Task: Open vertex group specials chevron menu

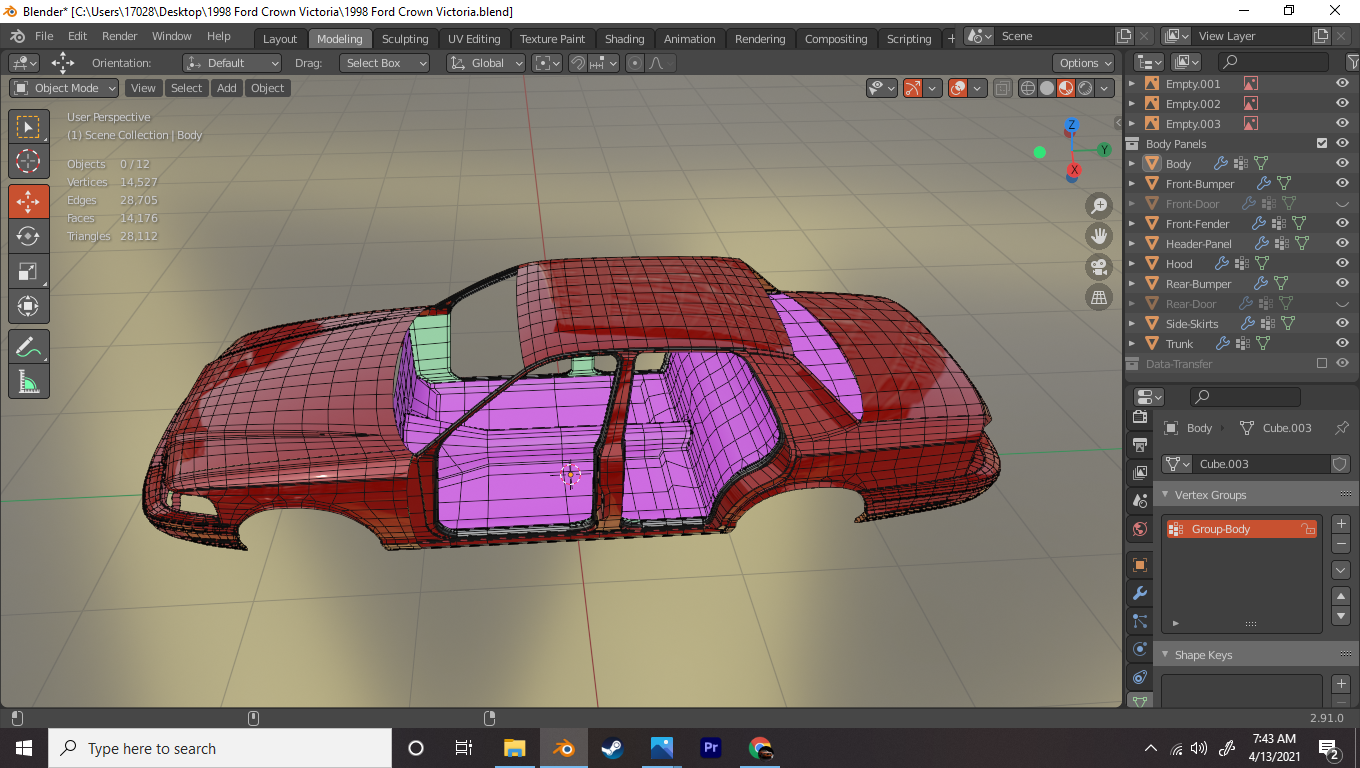Action: [1341, 570]
